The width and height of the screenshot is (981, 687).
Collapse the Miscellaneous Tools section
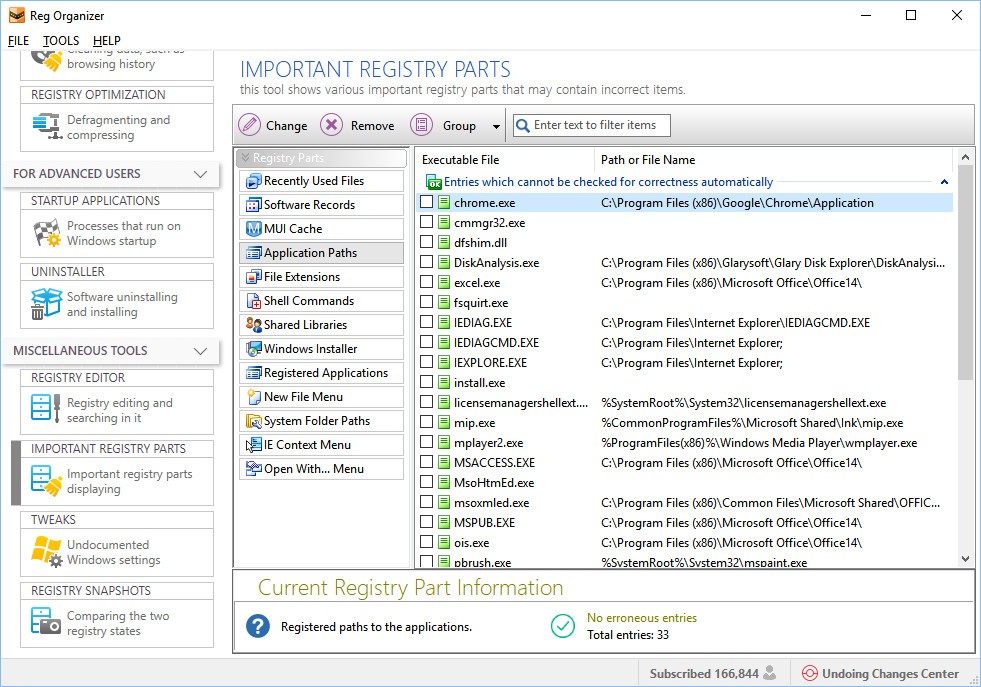point(200,351)
